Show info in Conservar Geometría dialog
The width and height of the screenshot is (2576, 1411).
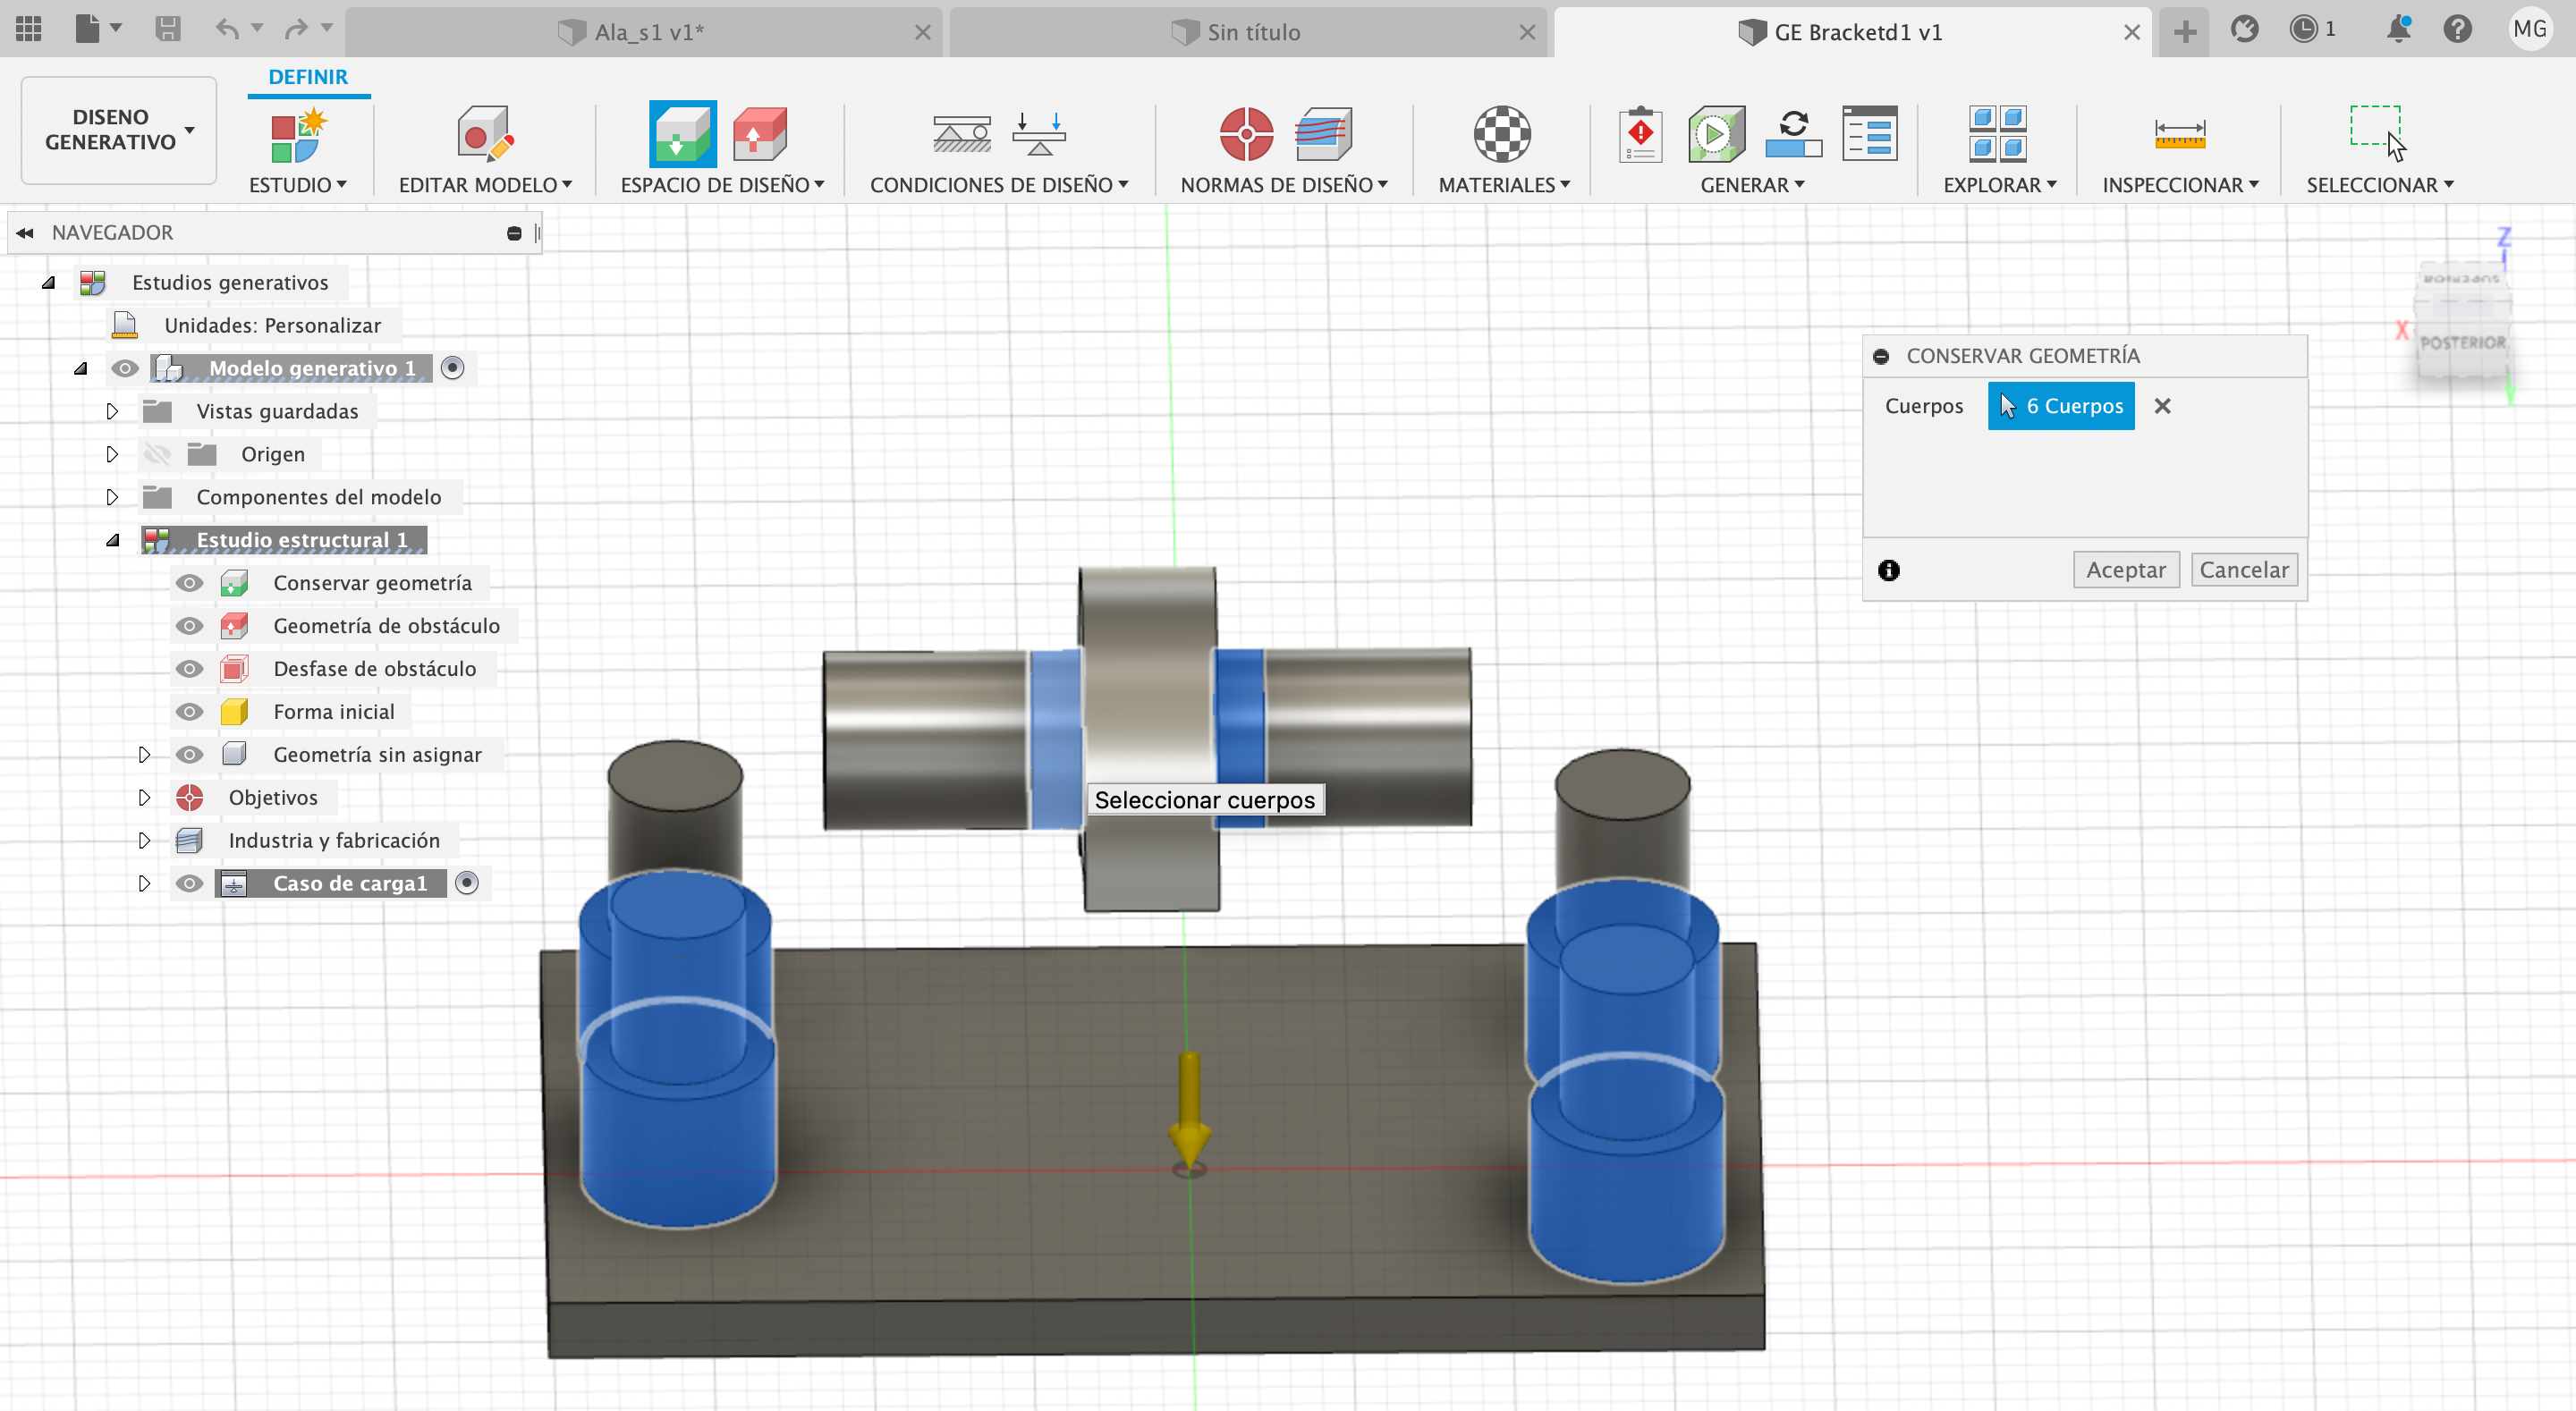(1889, 570)
